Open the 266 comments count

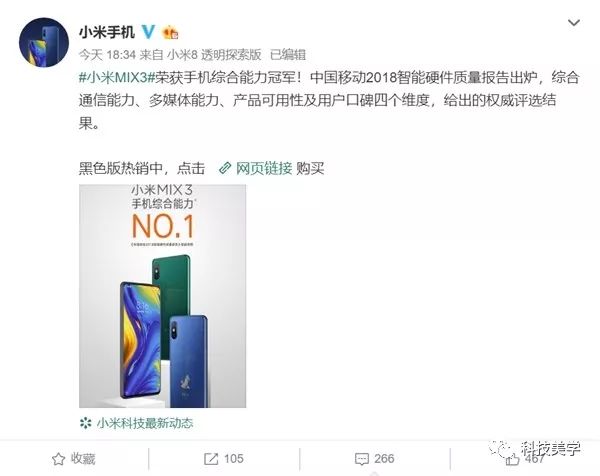(384, 458)
